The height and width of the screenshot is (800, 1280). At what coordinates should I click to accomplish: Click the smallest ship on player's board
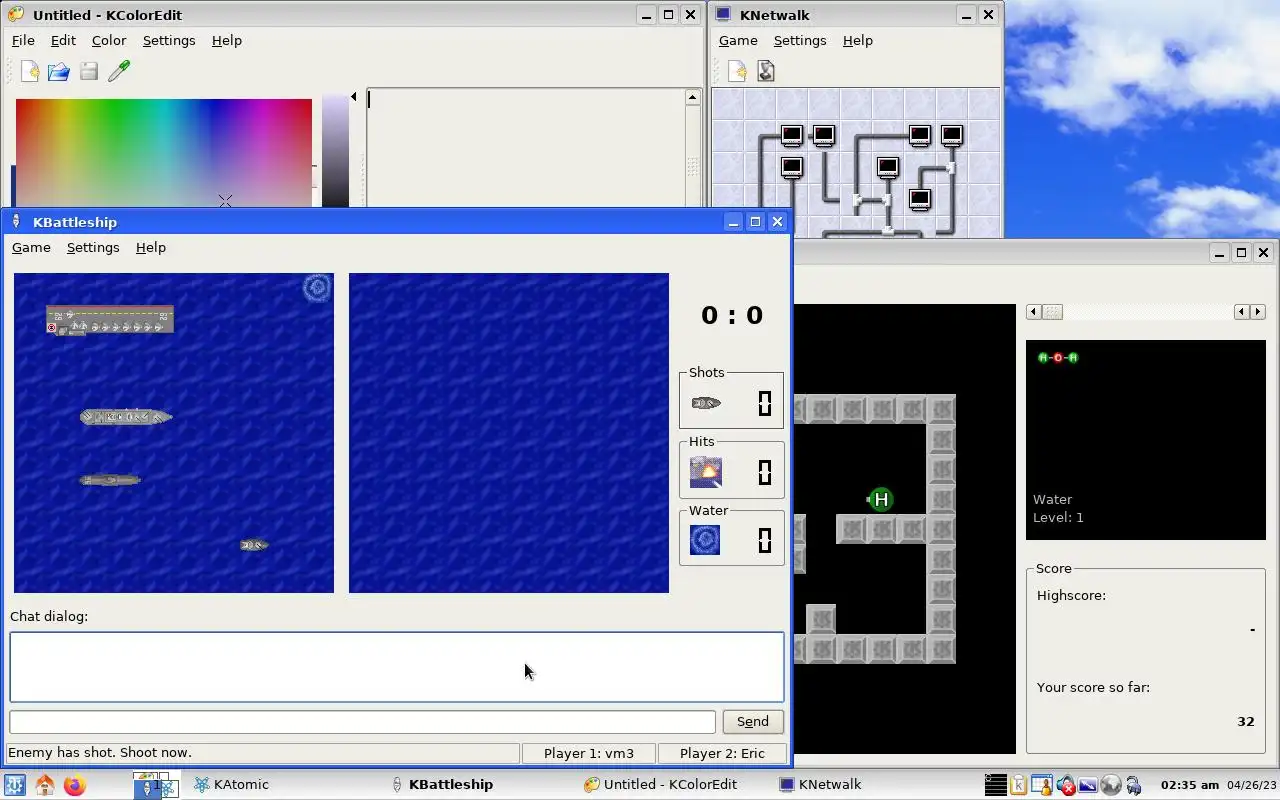click(x=254, y=545)
